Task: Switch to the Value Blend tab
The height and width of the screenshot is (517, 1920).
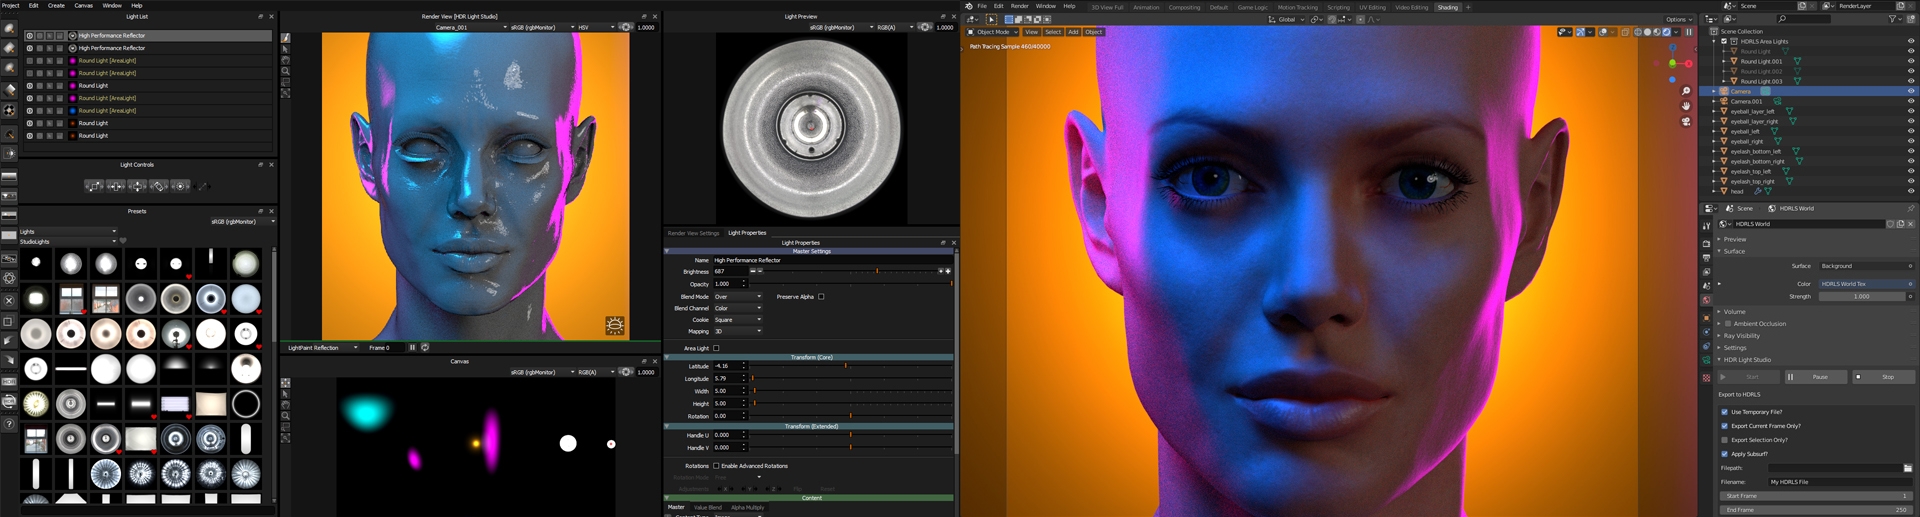Action: tap(707, 507)
